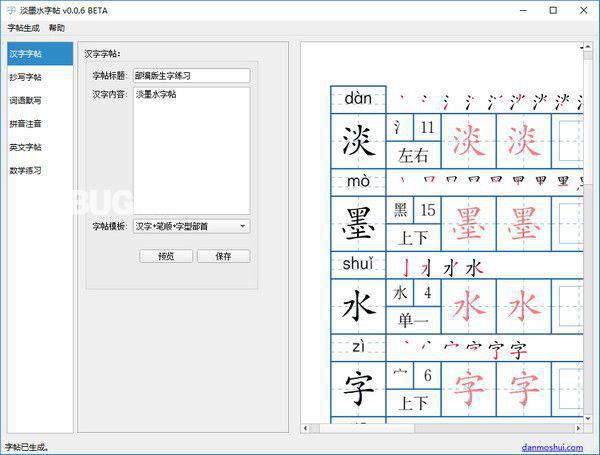Click the large black 墨 character

[358, 224]
